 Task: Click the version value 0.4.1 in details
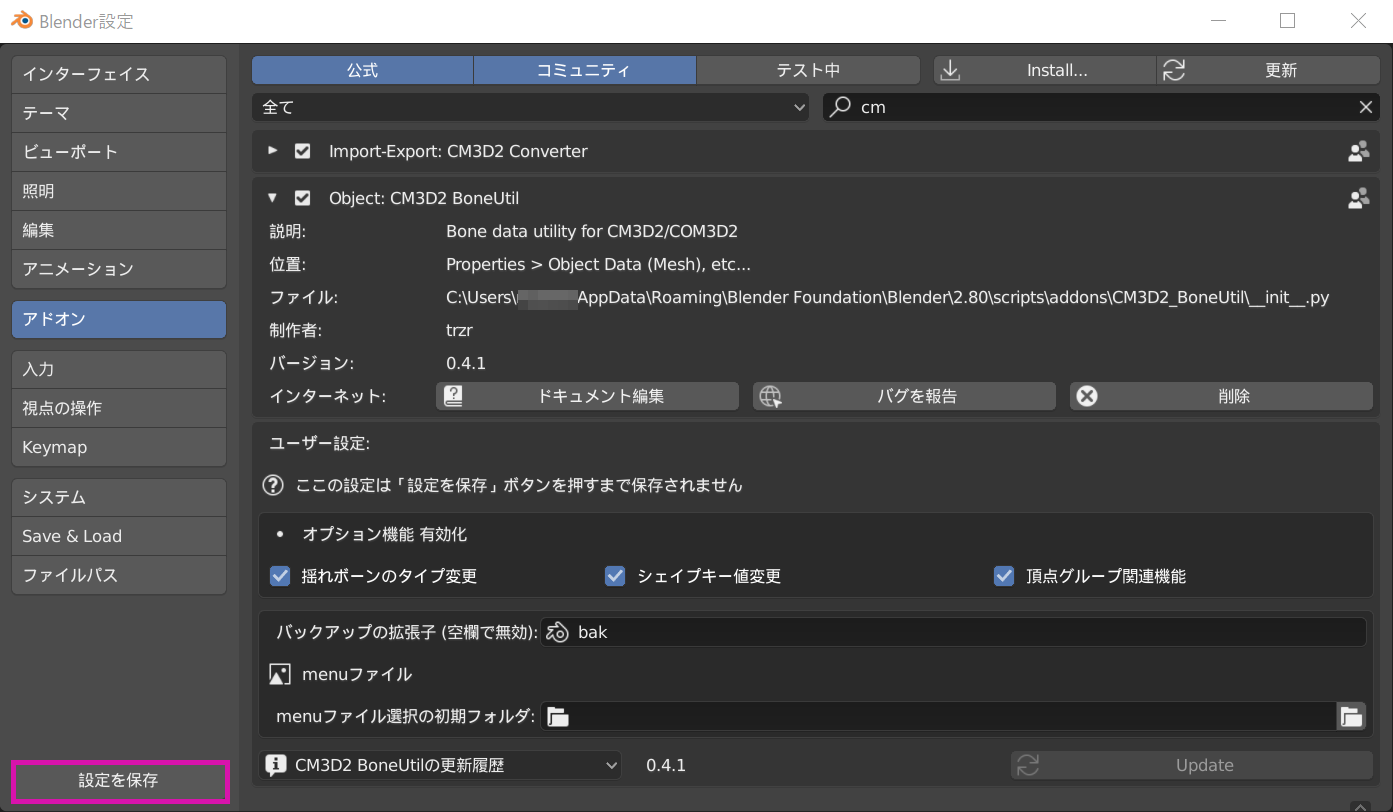coord(466,363)
